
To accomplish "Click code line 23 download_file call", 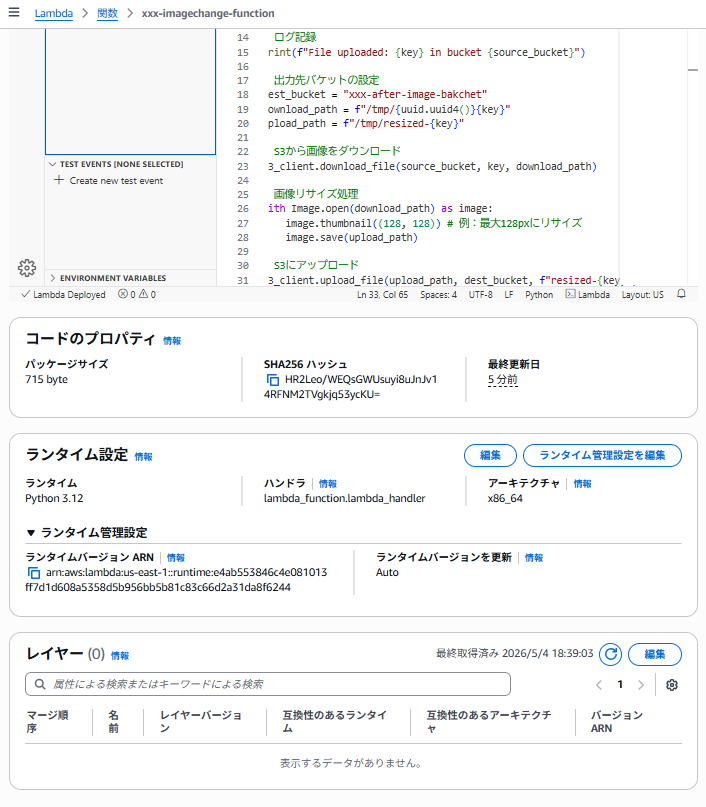I will 432,166.
